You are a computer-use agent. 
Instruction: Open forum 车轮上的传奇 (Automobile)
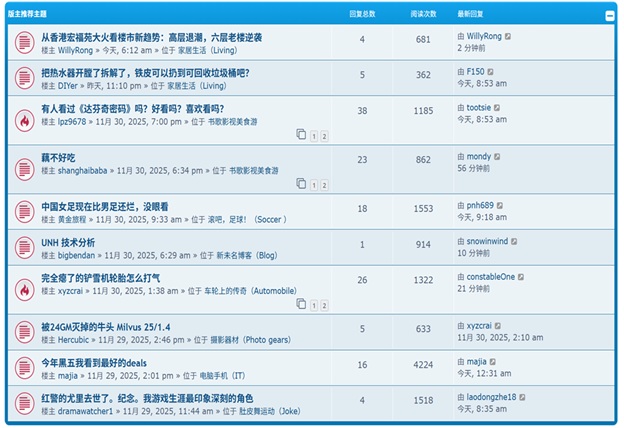(x=250, y=291)
